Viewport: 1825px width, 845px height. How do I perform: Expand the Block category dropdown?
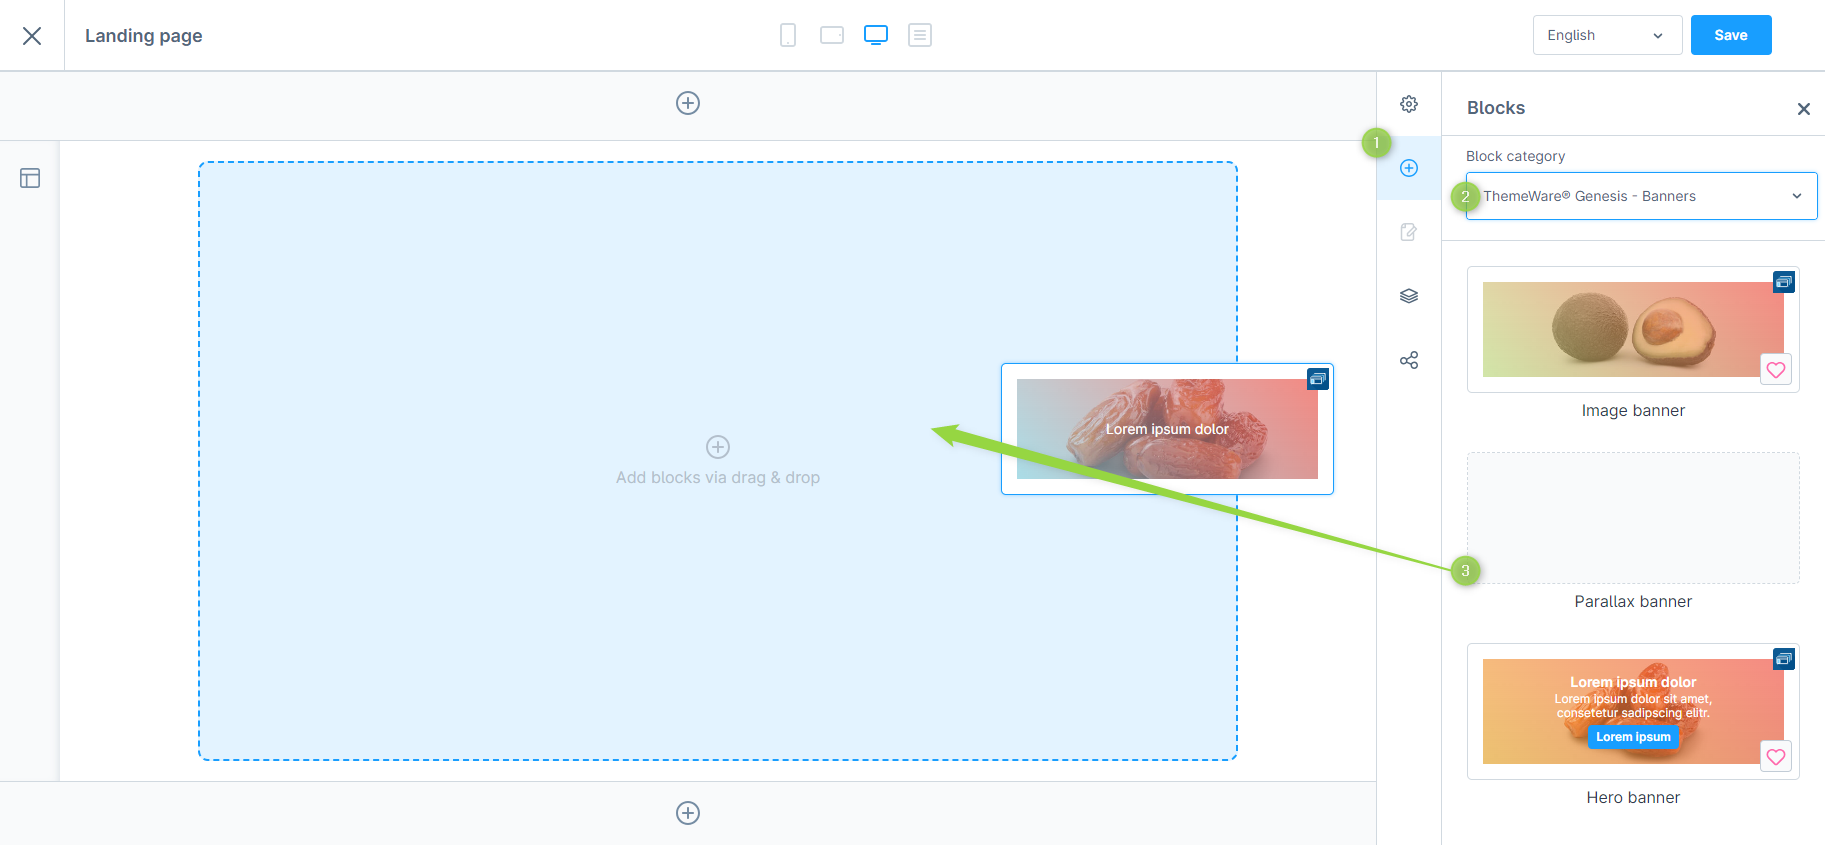tap(1642, 196)
